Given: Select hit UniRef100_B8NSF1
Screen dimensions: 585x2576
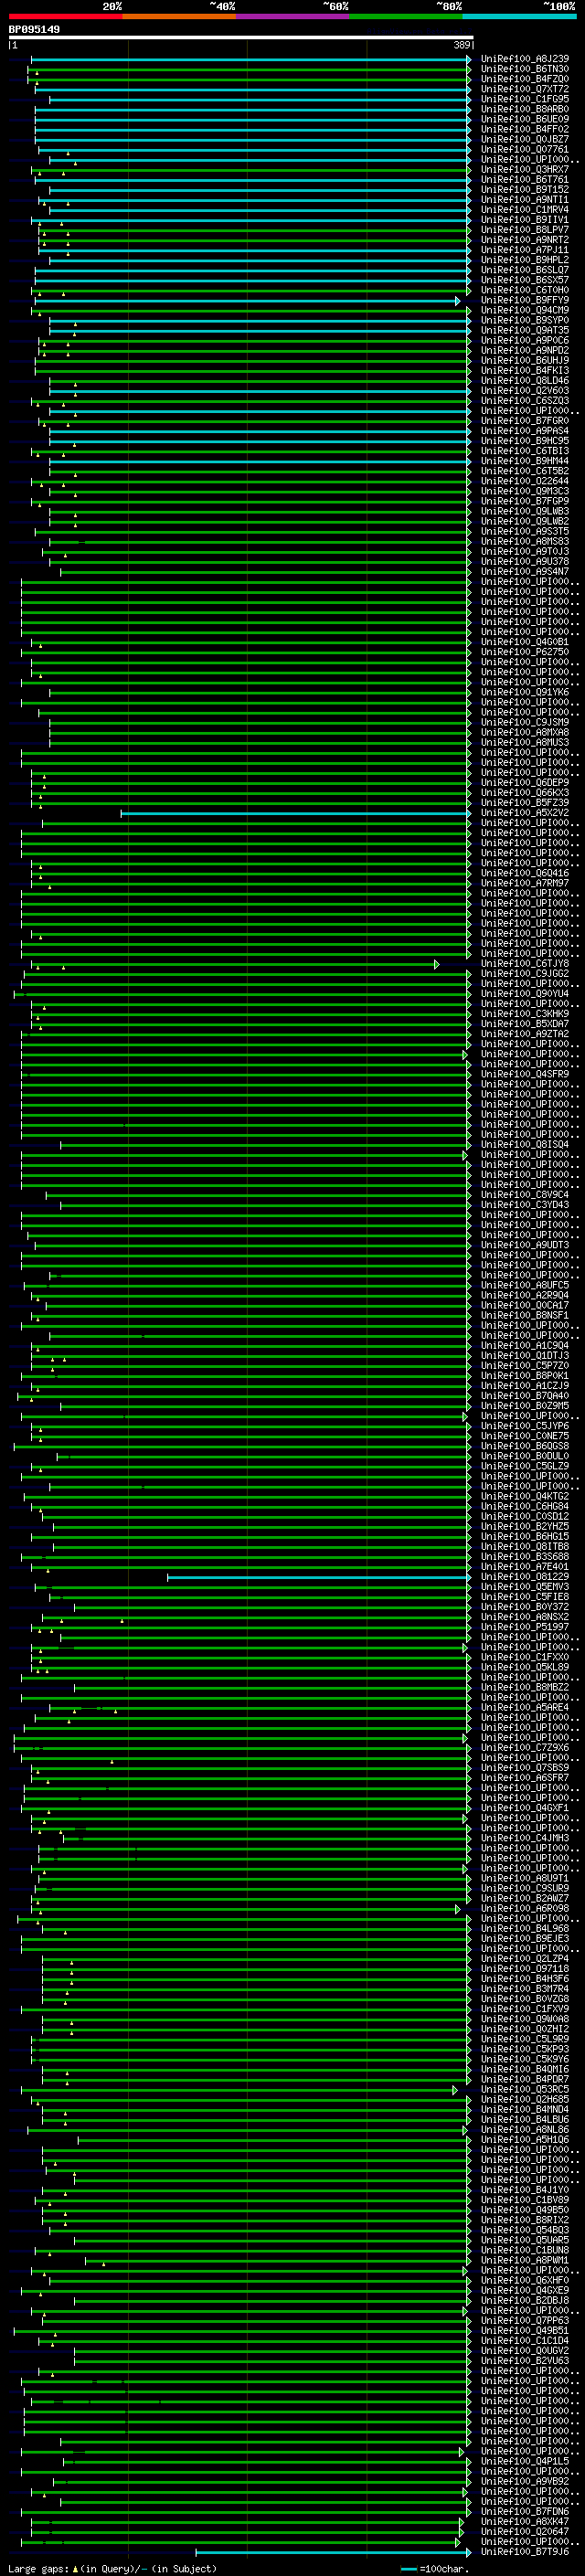Looking at the screenshot, I should (525, 1316).
